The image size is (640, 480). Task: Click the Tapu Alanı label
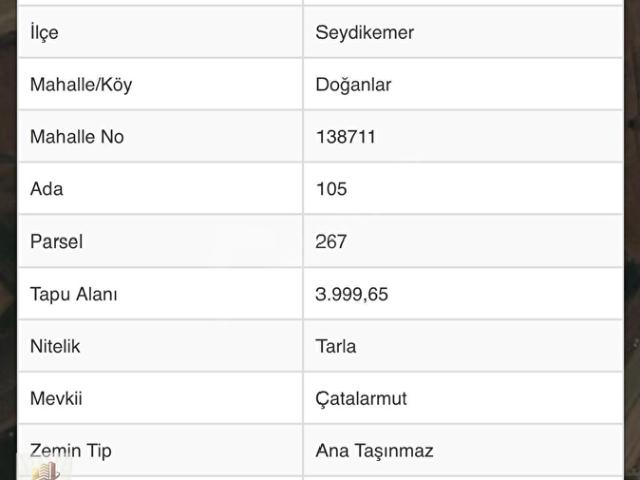coord(74,294)
